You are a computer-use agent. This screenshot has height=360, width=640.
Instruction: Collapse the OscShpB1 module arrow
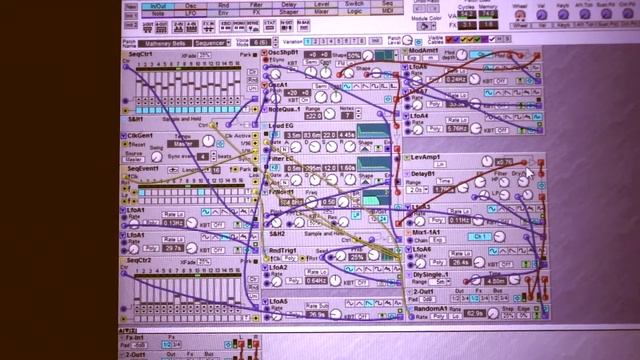(x=264, y=53)
